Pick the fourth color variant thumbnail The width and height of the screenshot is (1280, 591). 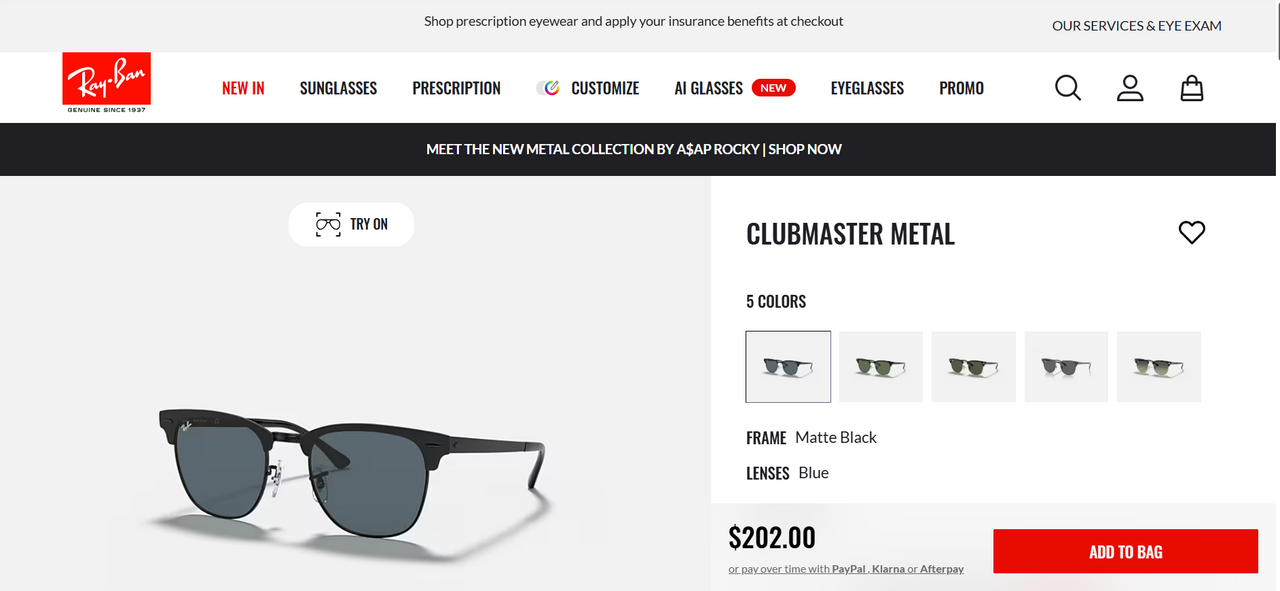pyautogui.click(x=1066, y=367)
